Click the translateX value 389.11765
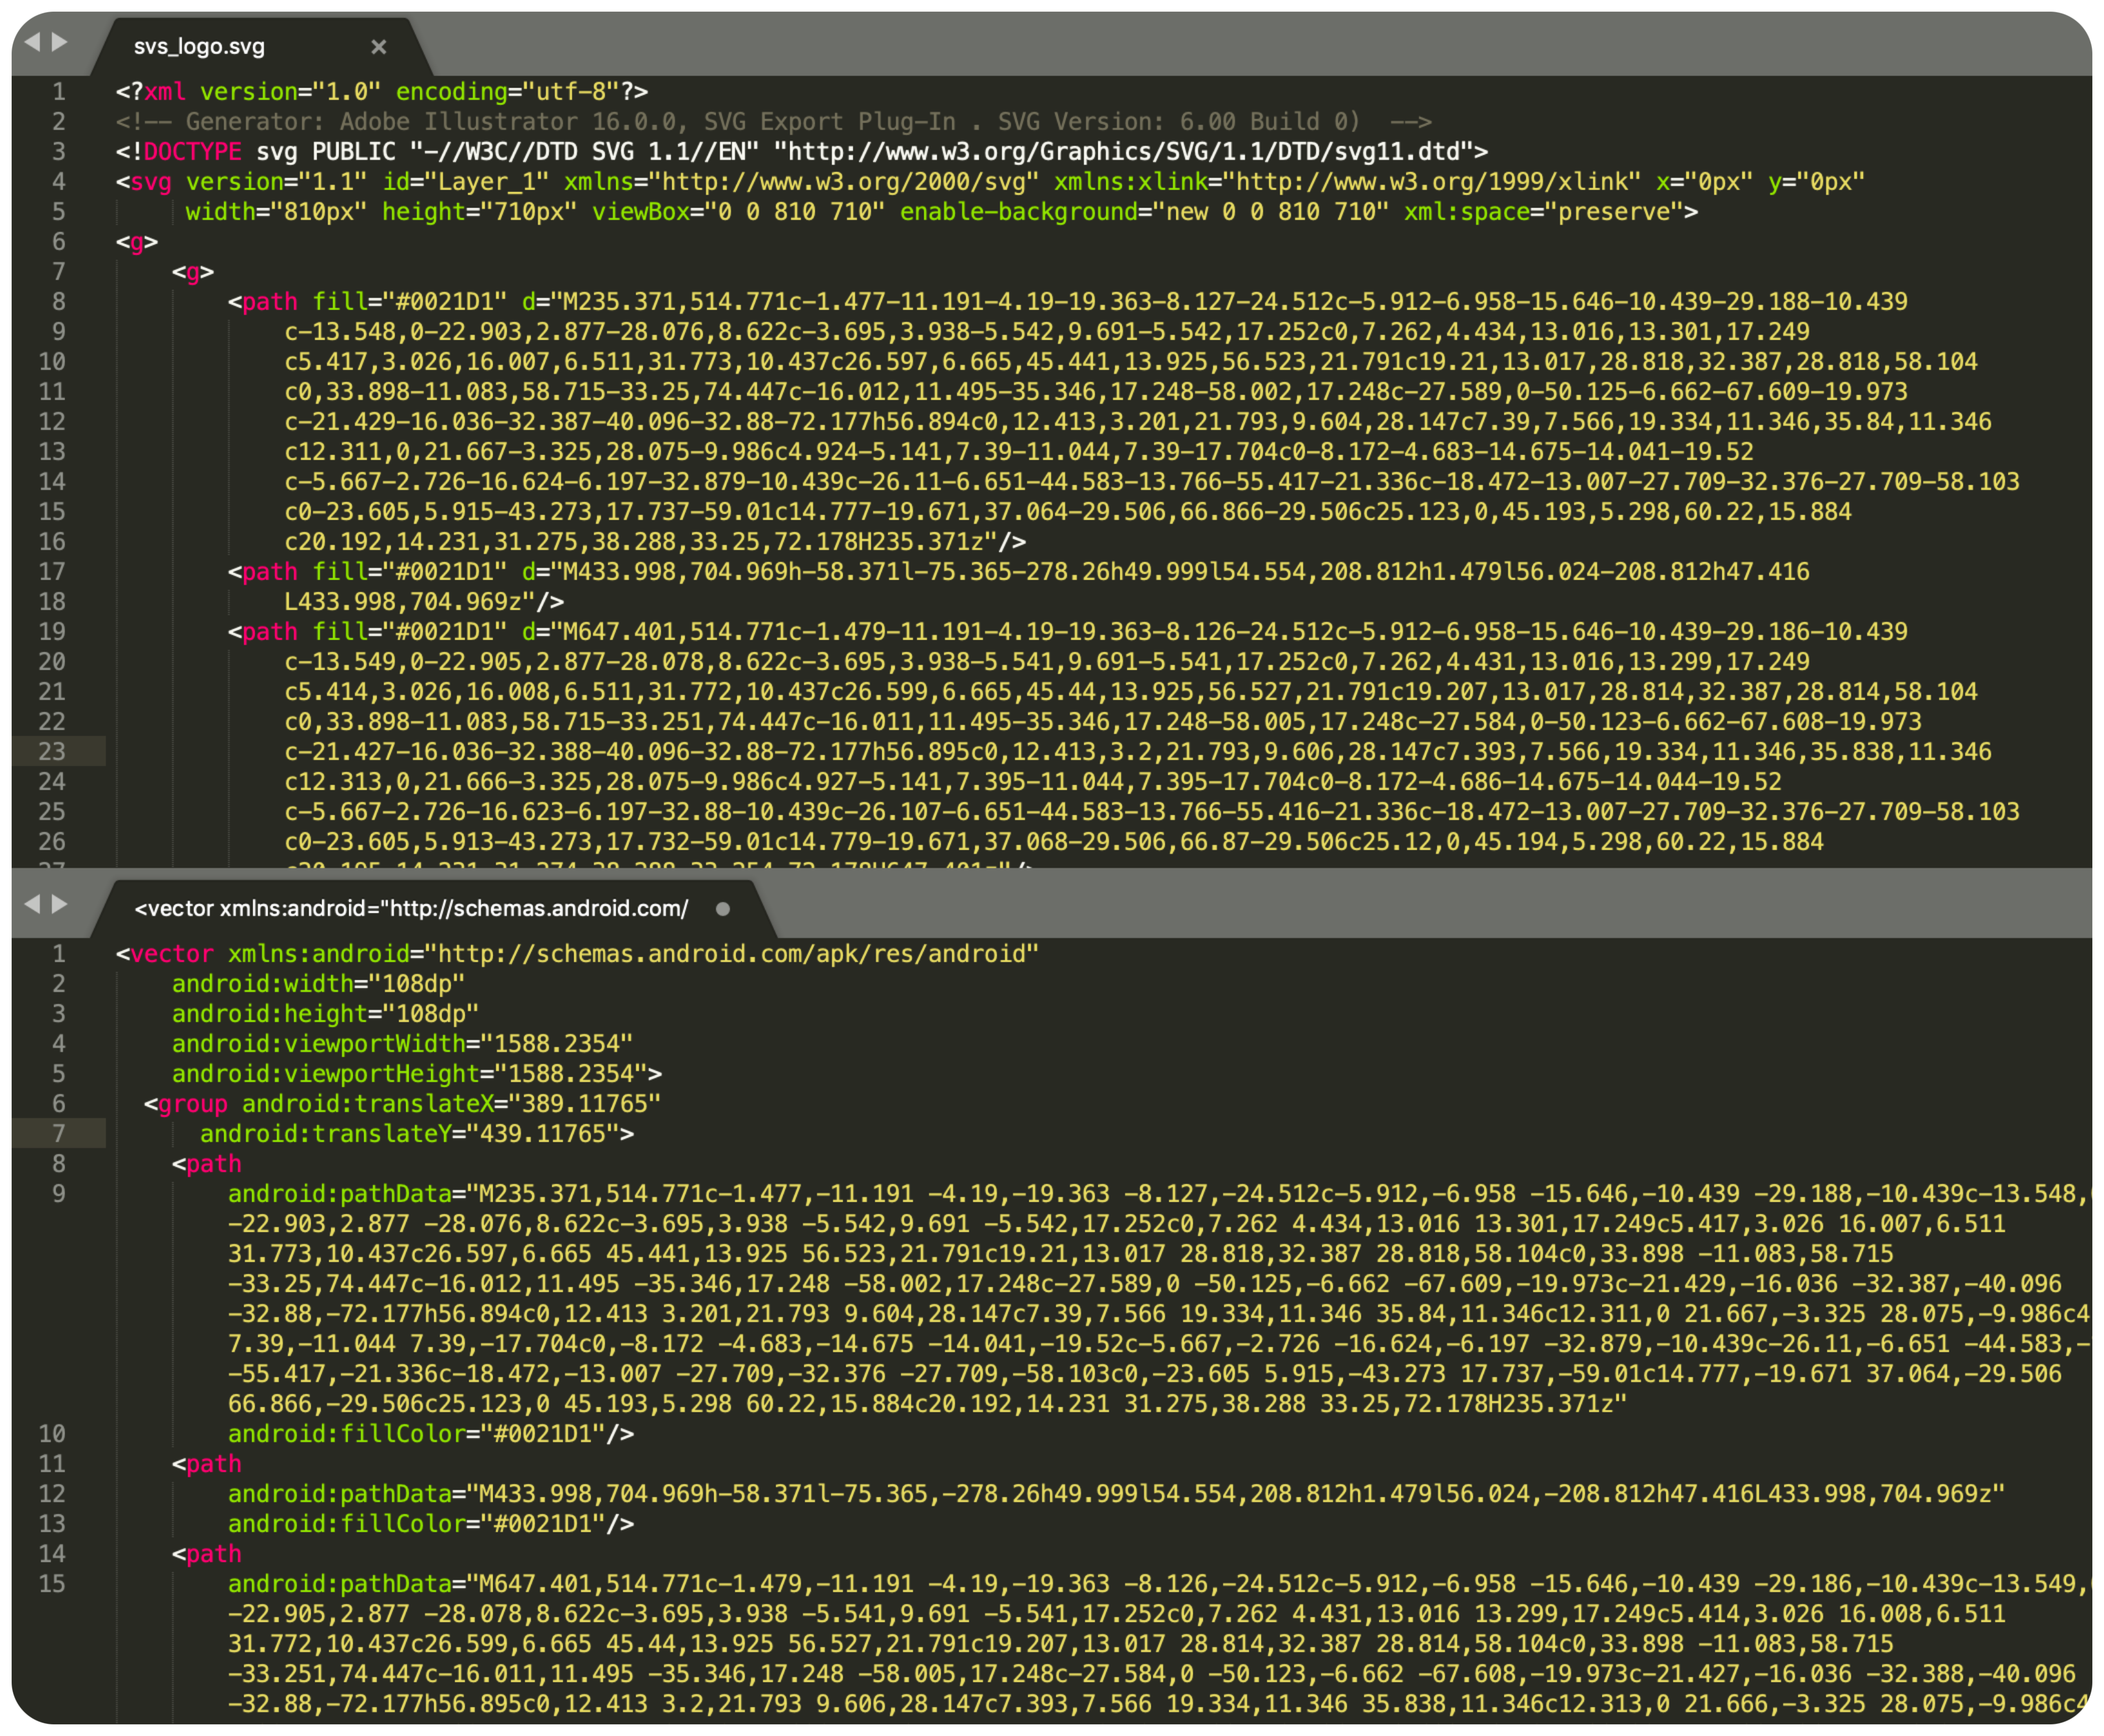The width and height of the screenshot is (2104, 1736). (585, 1104)
